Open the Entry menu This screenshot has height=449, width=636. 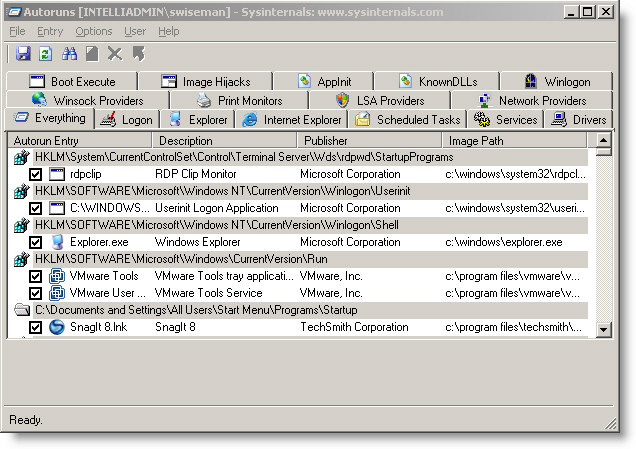click(50, 31)
